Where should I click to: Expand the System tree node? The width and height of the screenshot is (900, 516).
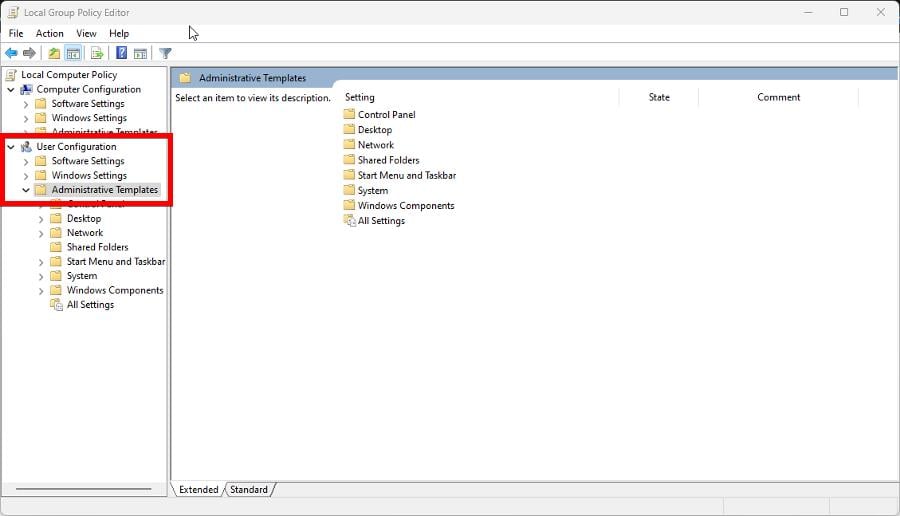41,276
